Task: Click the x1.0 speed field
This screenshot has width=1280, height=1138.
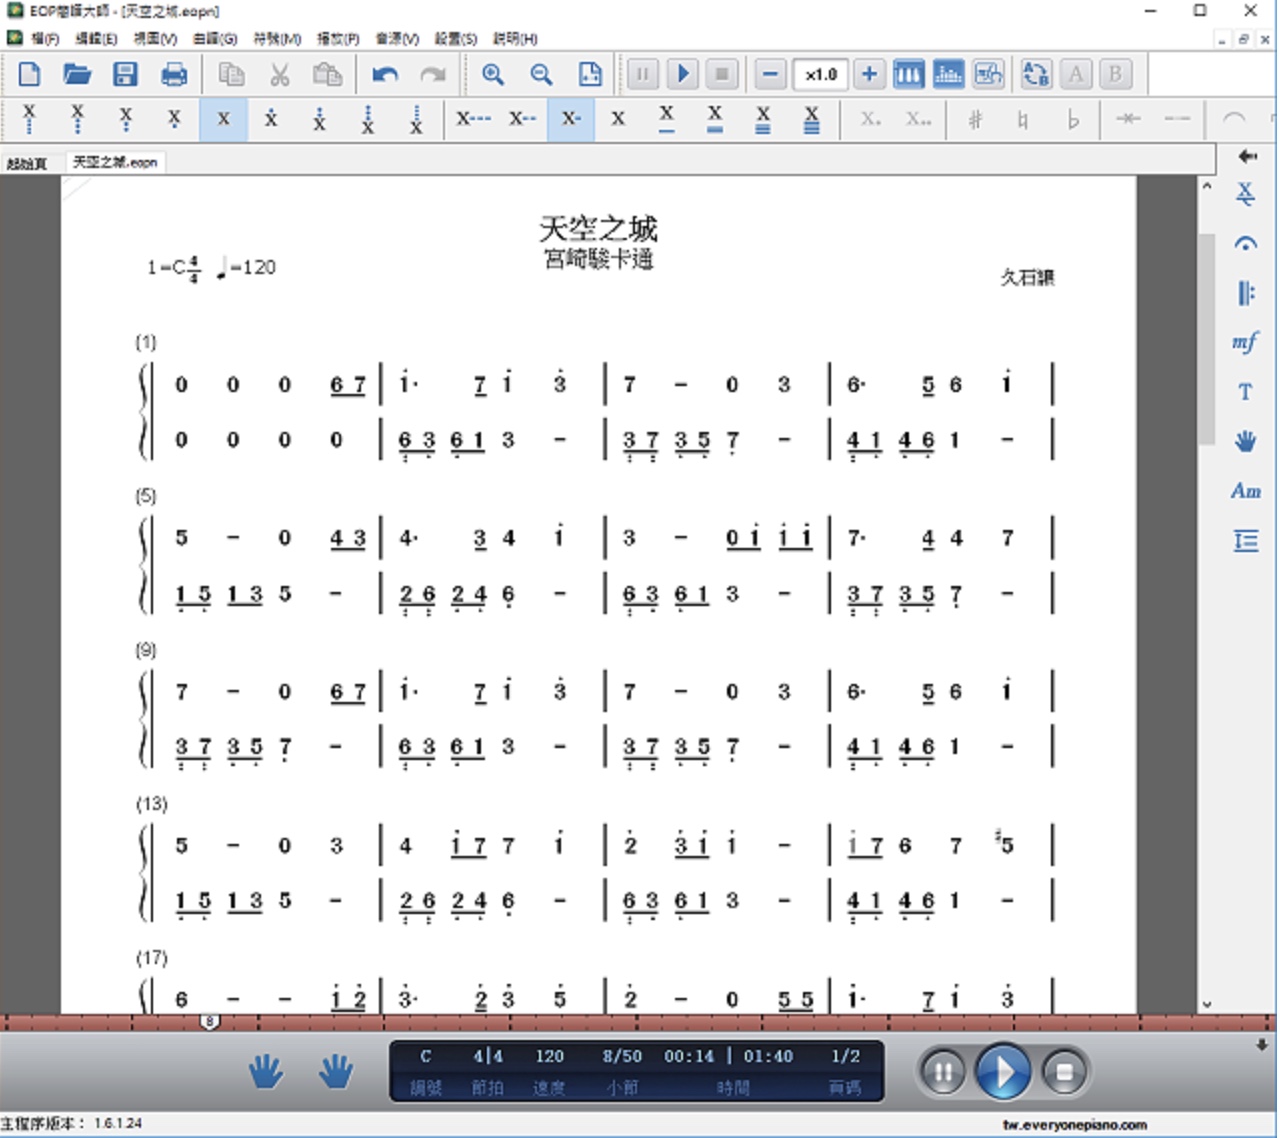Action: [821, 74]
